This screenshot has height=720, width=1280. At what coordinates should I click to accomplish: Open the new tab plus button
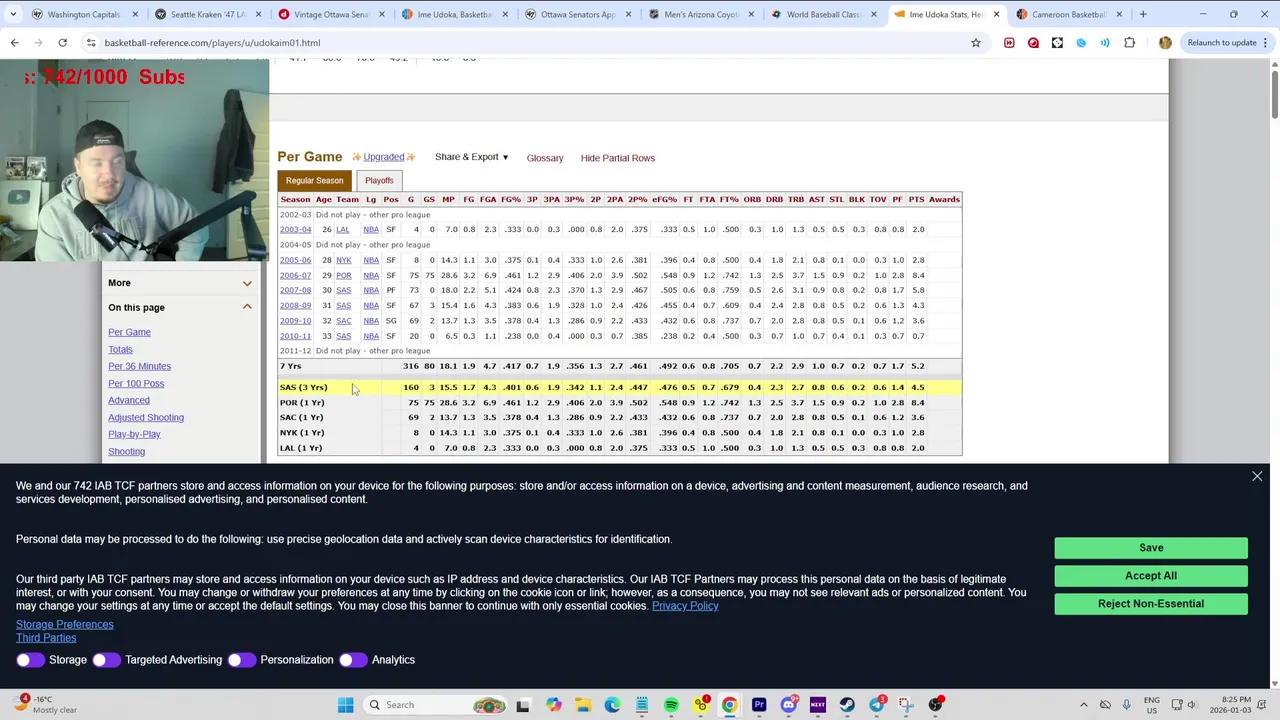(x=1143, y=14)
